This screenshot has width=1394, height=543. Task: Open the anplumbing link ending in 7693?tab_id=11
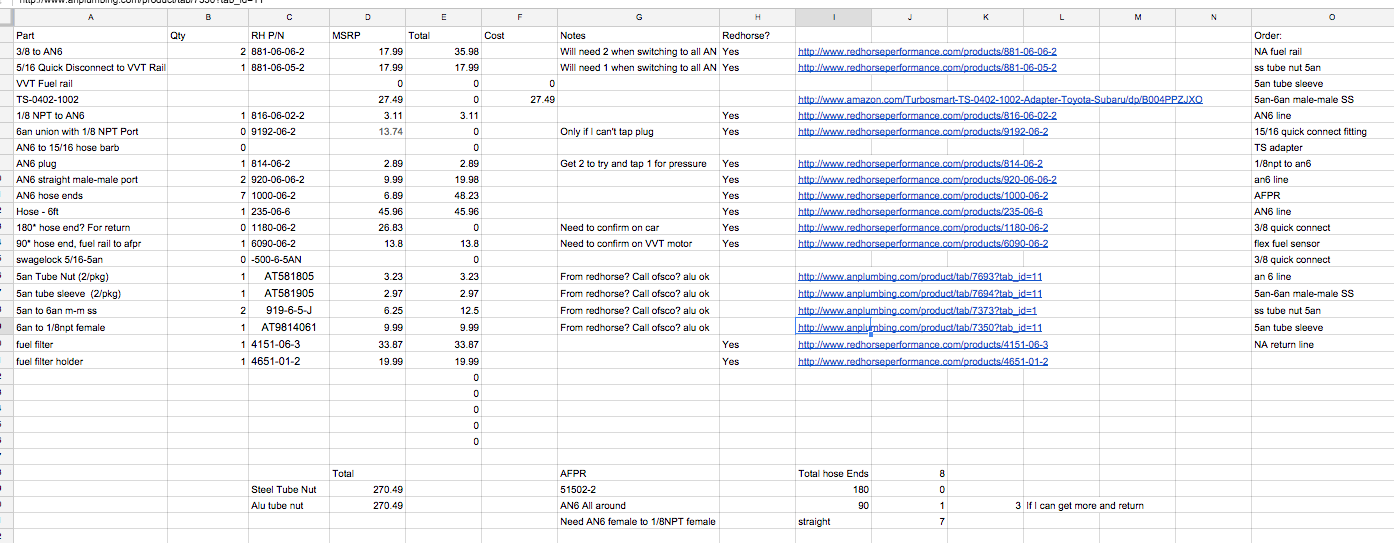click(920, 277)
